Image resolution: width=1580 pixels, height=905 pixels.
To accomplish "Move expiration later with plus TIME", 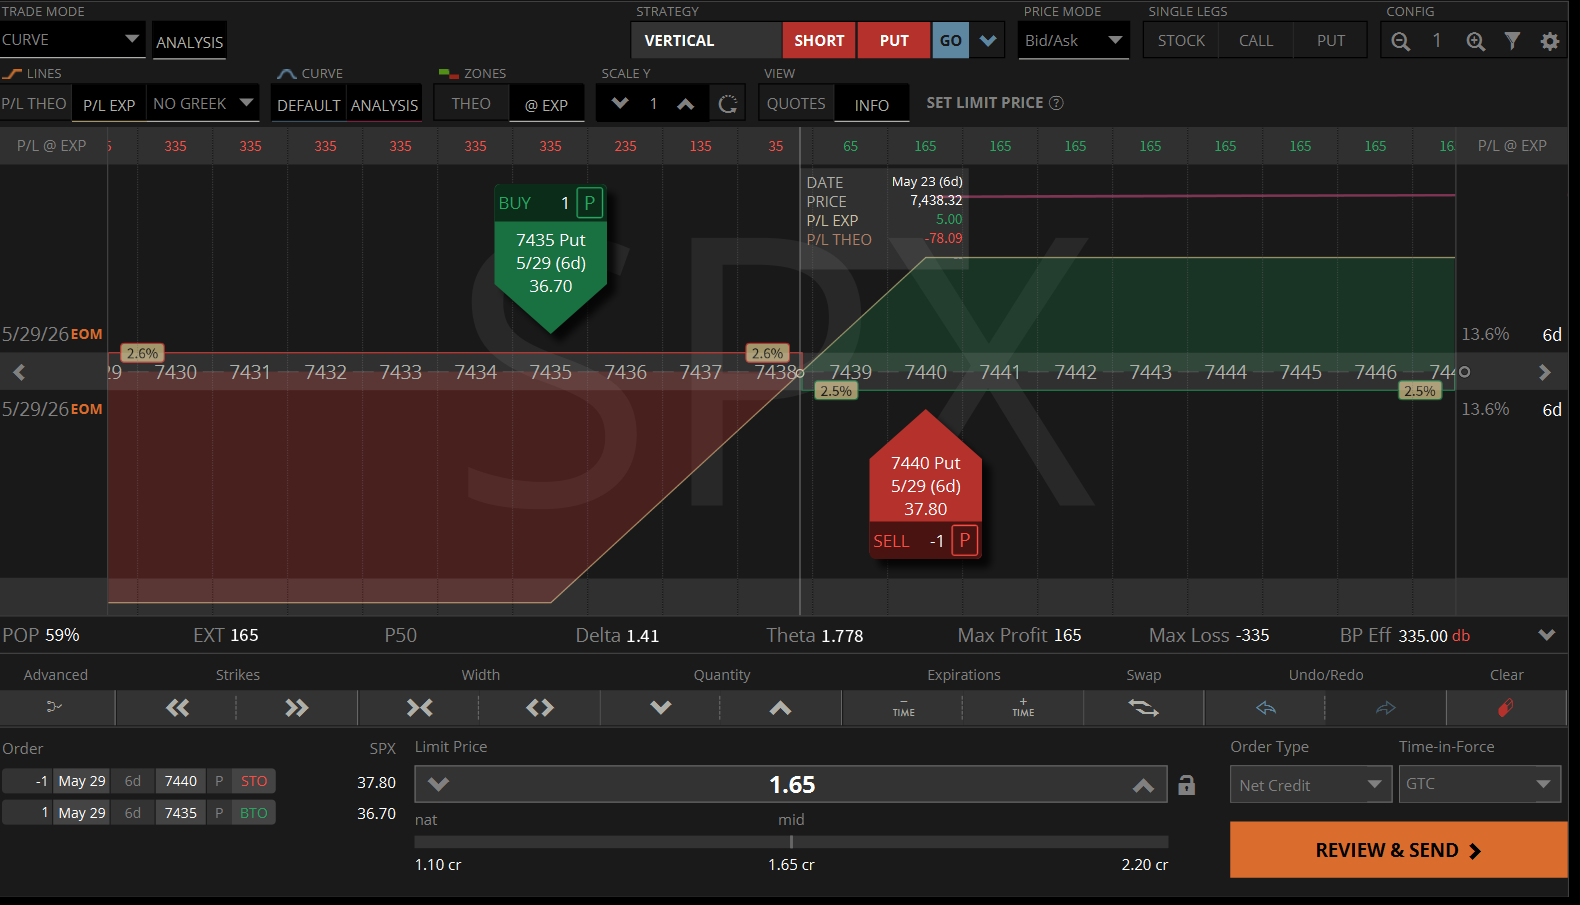I will tap(1023, 708).
